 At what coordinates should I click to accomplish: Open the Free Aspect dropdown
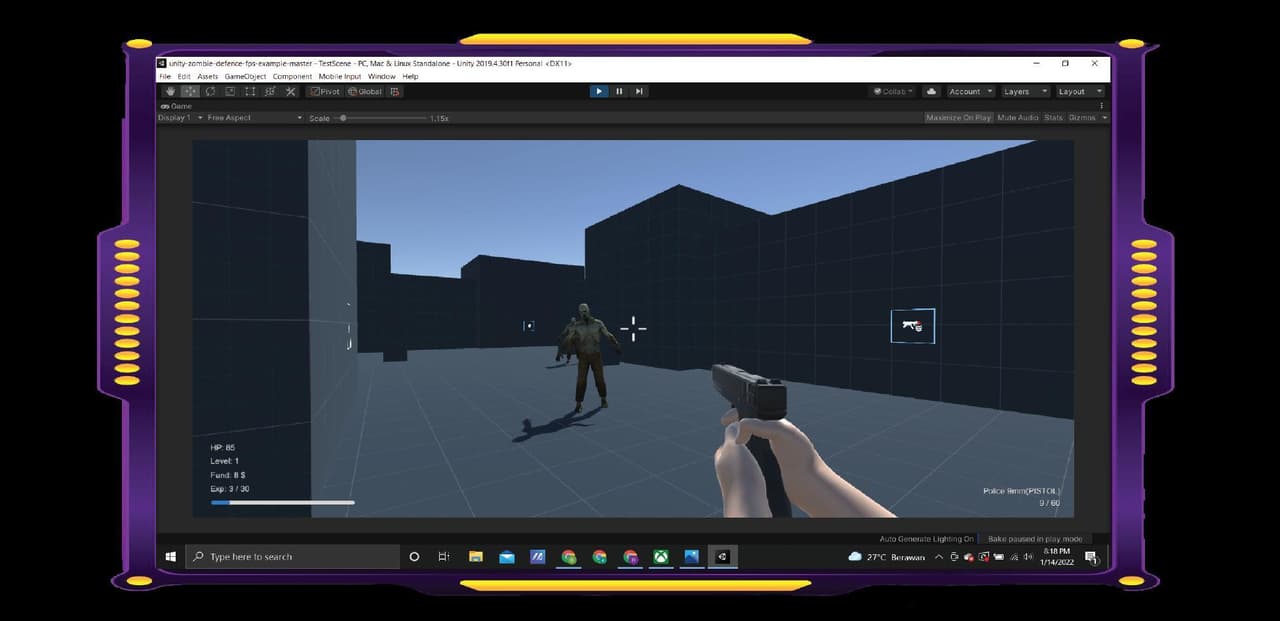pyautogui.click(x=254, y=118)
